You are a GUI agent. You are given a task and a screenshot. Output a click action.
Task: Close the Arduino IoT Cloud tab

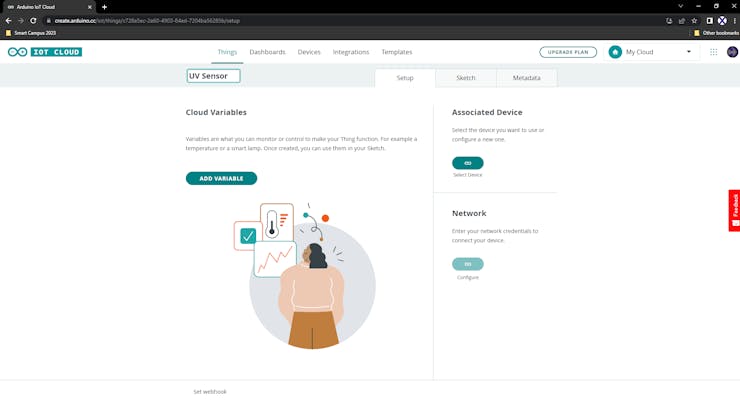pos(90,7)
